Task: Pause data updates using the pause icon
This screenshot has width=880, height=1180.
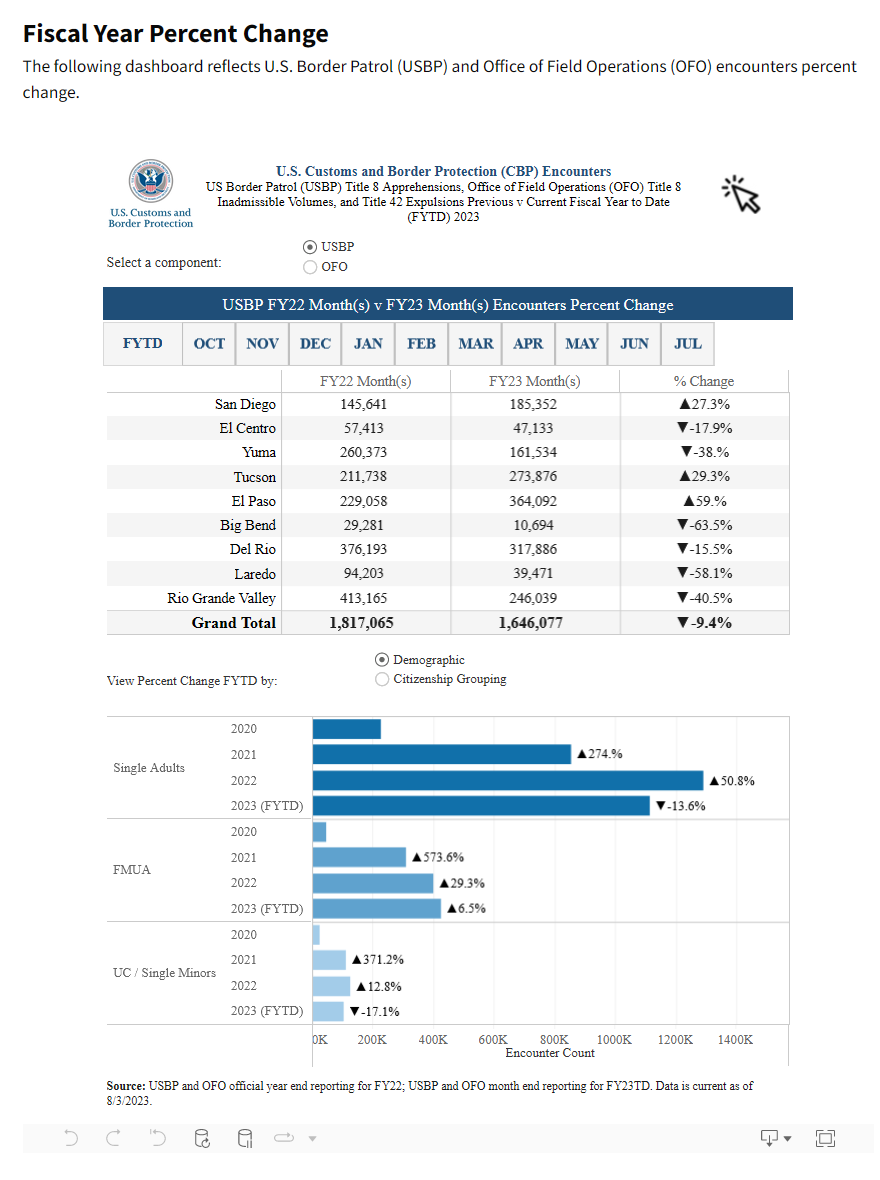Action: pyautogui.click(x=245, y=1138)
